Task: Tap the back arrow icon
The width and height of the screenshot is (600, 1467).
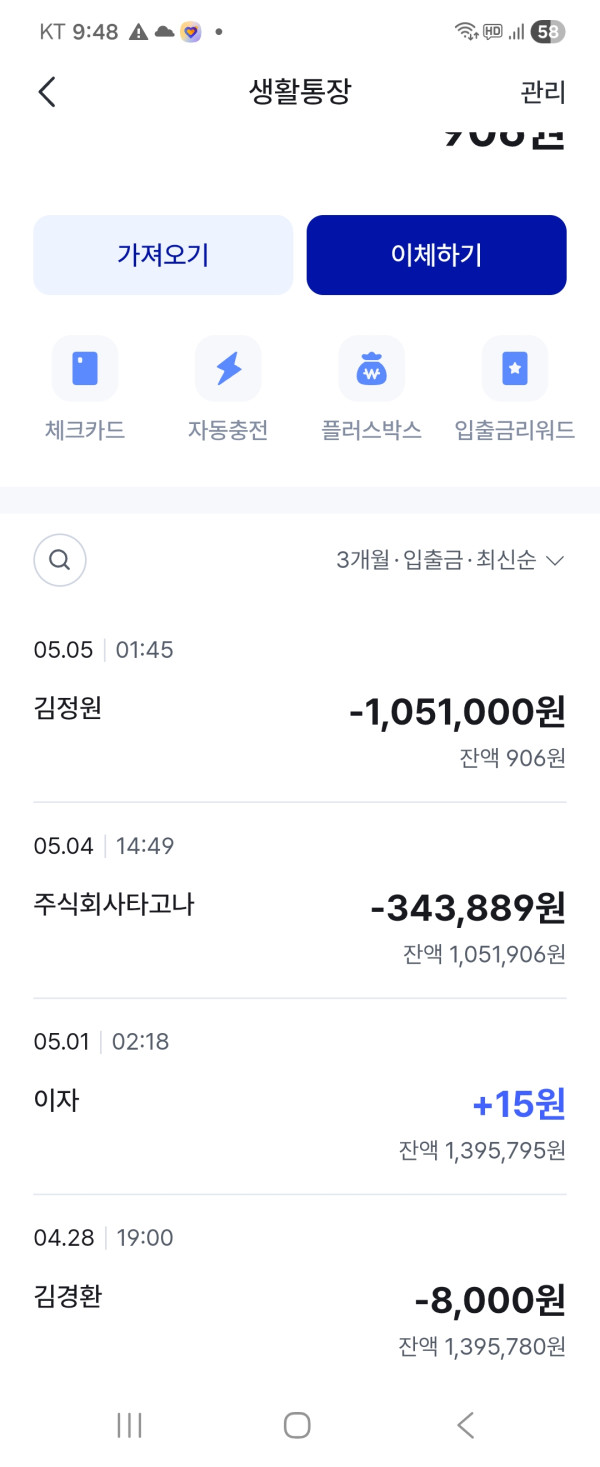Action: coord(46,92)
